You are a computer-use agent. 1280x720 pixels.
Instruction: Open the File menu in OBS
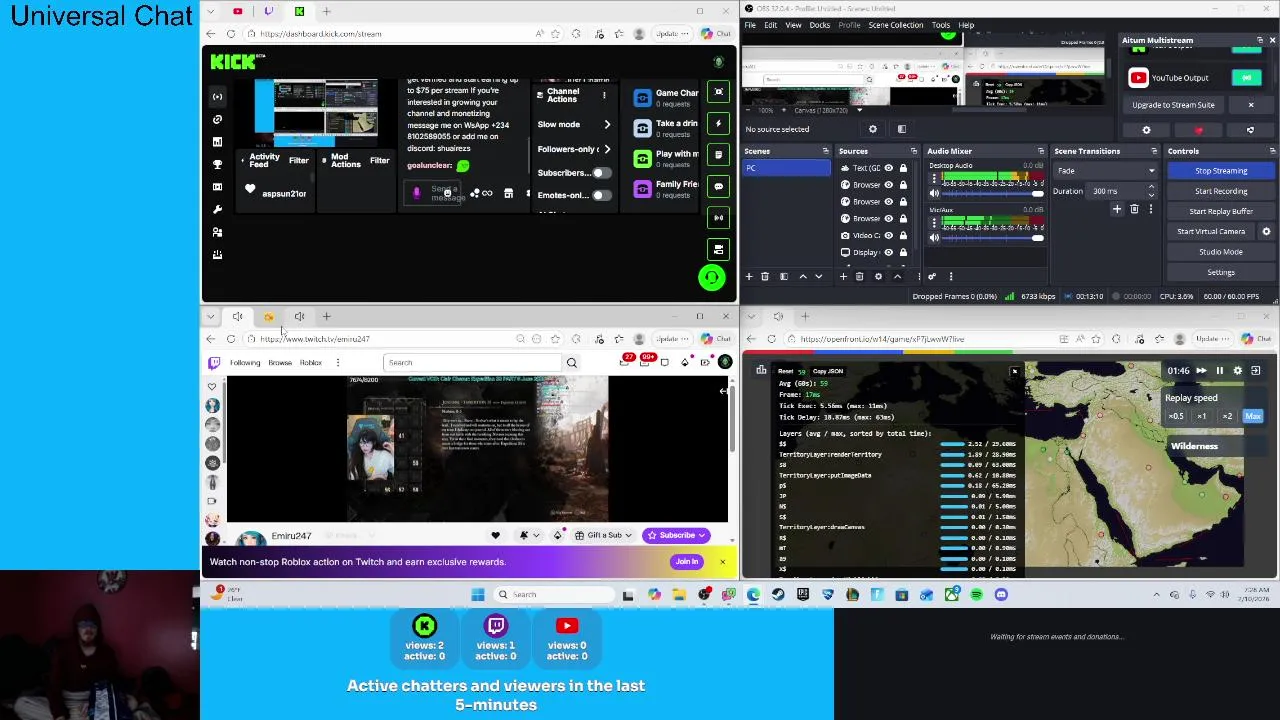pyautogui.click(x=749, y=25)
